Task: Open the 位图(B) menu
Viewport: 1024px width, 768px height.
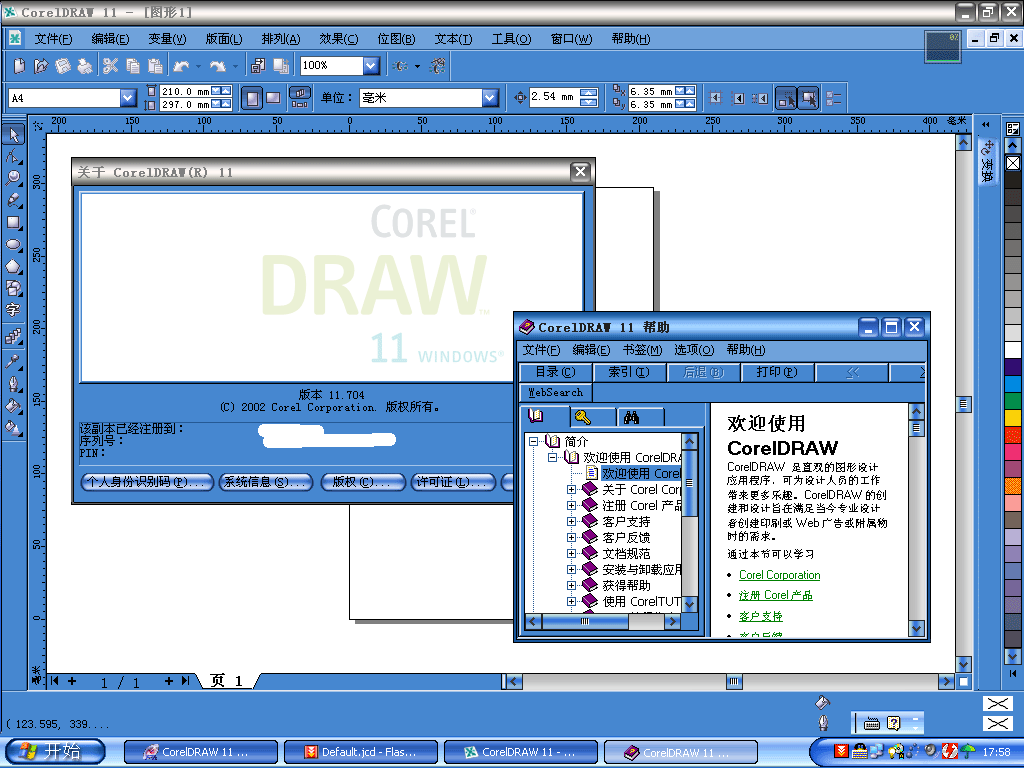Action: tap(396, 39)
